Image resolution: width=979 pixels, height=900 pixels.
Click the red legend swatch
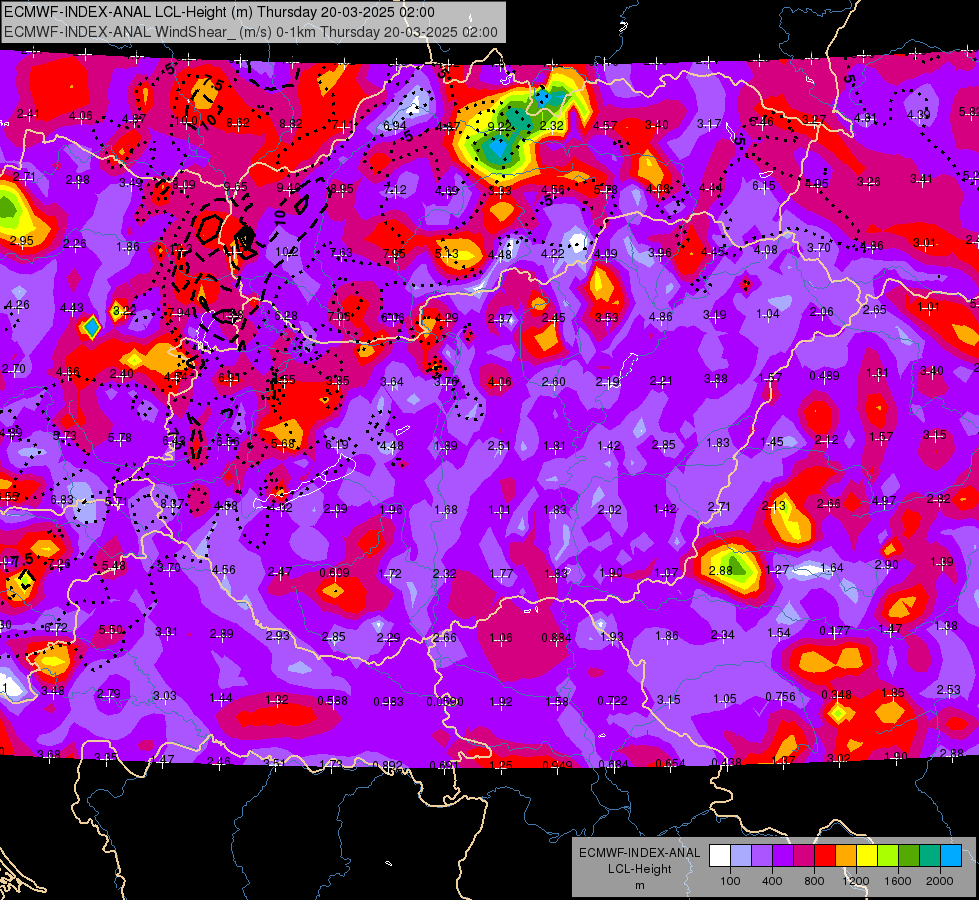coord(825,856)
